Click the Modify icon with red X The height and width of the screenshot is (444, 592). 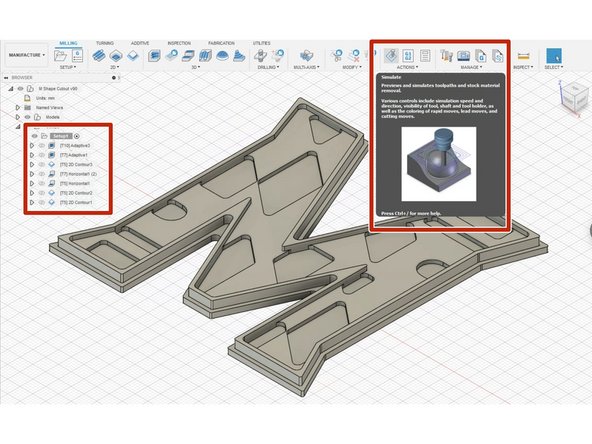(354, 56)
